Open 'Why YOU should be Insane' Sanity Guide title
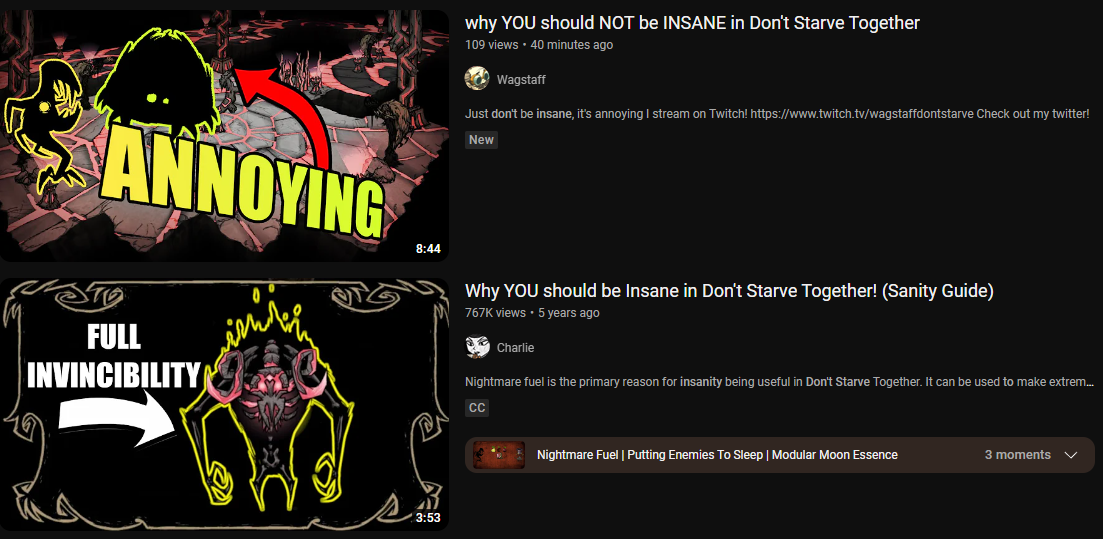Screen dimensions: 1103x539 point(729,291)
